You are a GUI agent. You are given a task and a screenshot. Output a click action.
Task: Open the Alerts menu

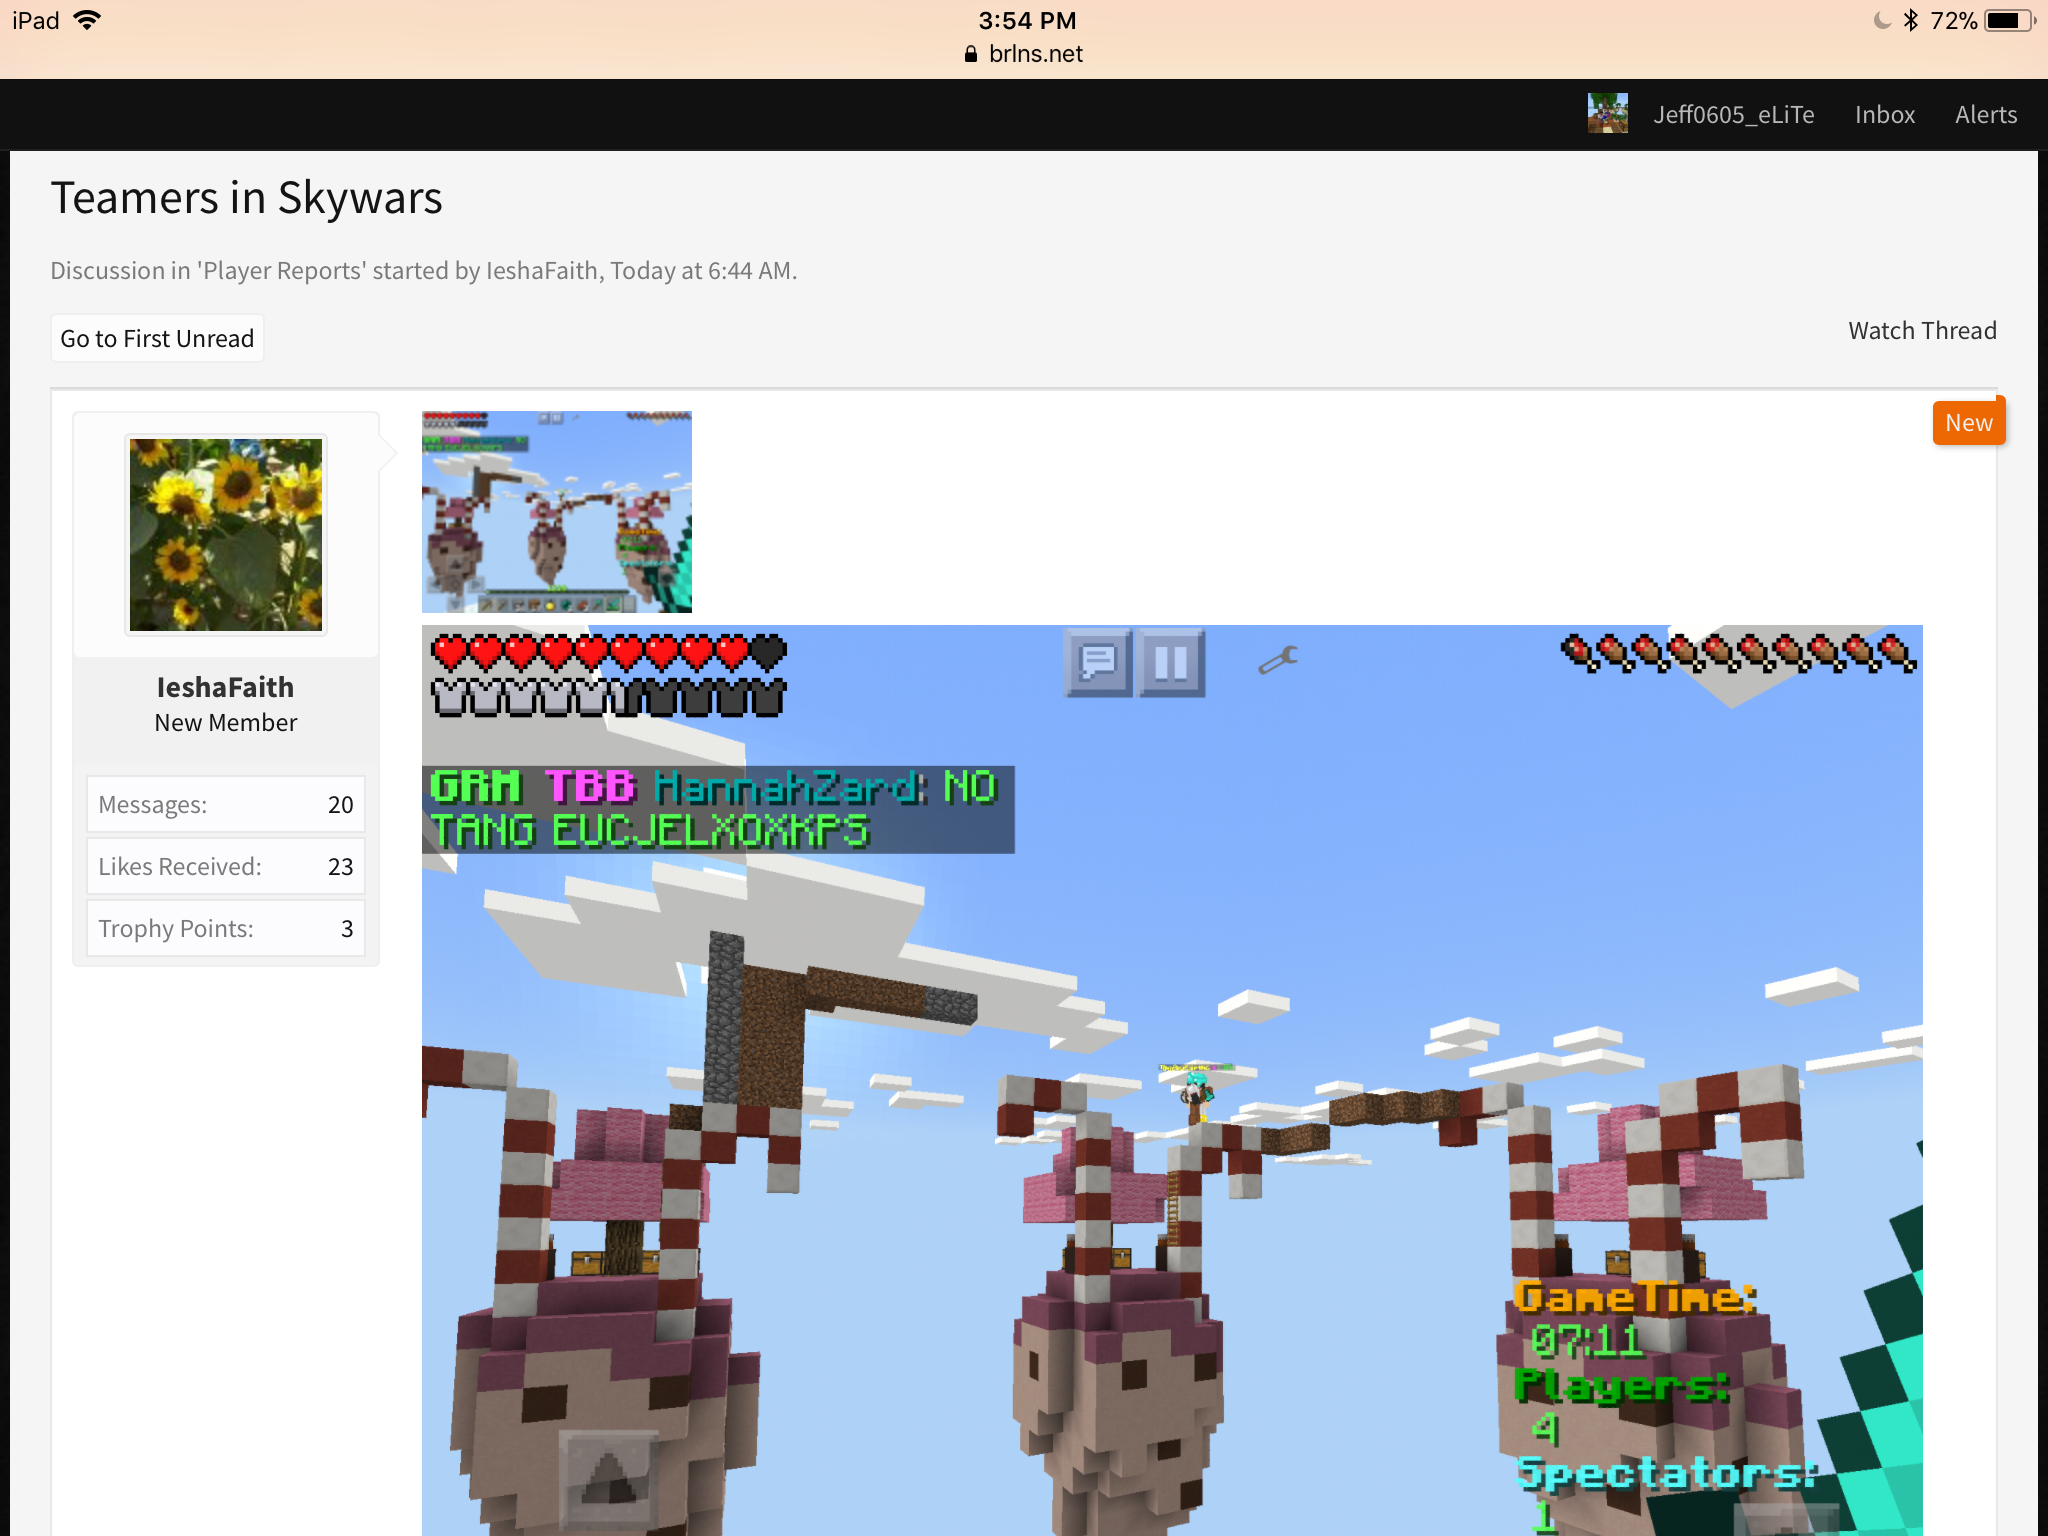tap(1986, 115)
